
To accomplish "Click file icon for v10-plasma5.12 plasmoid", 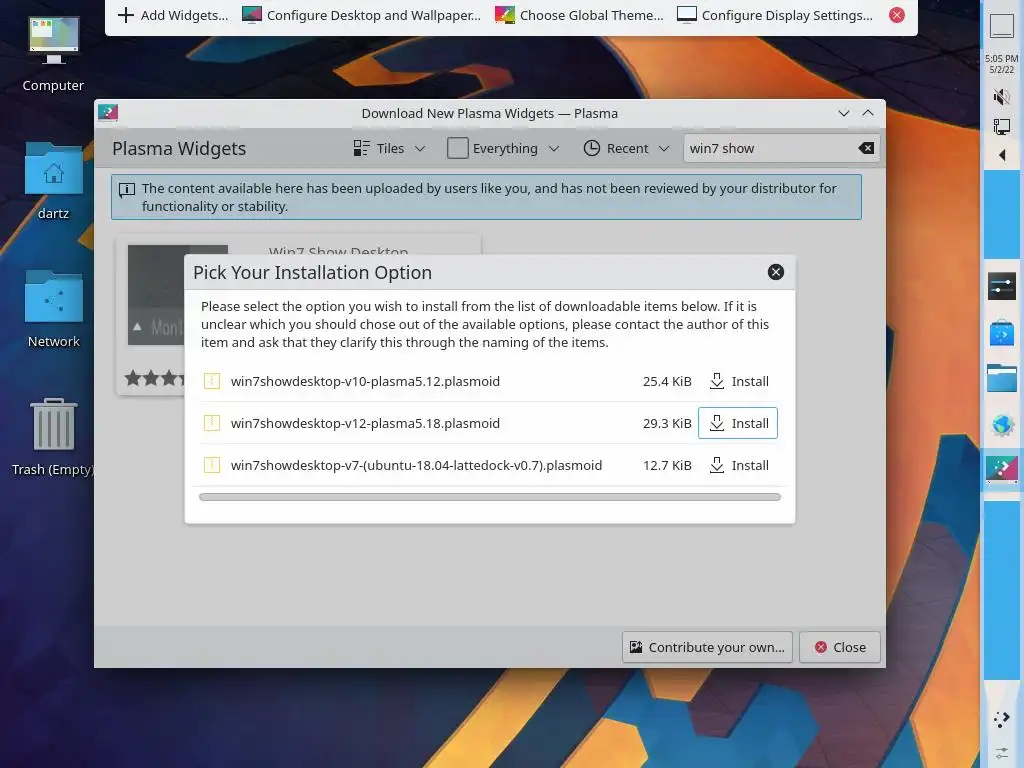I will pyautogui.click(x=212, y=381).
